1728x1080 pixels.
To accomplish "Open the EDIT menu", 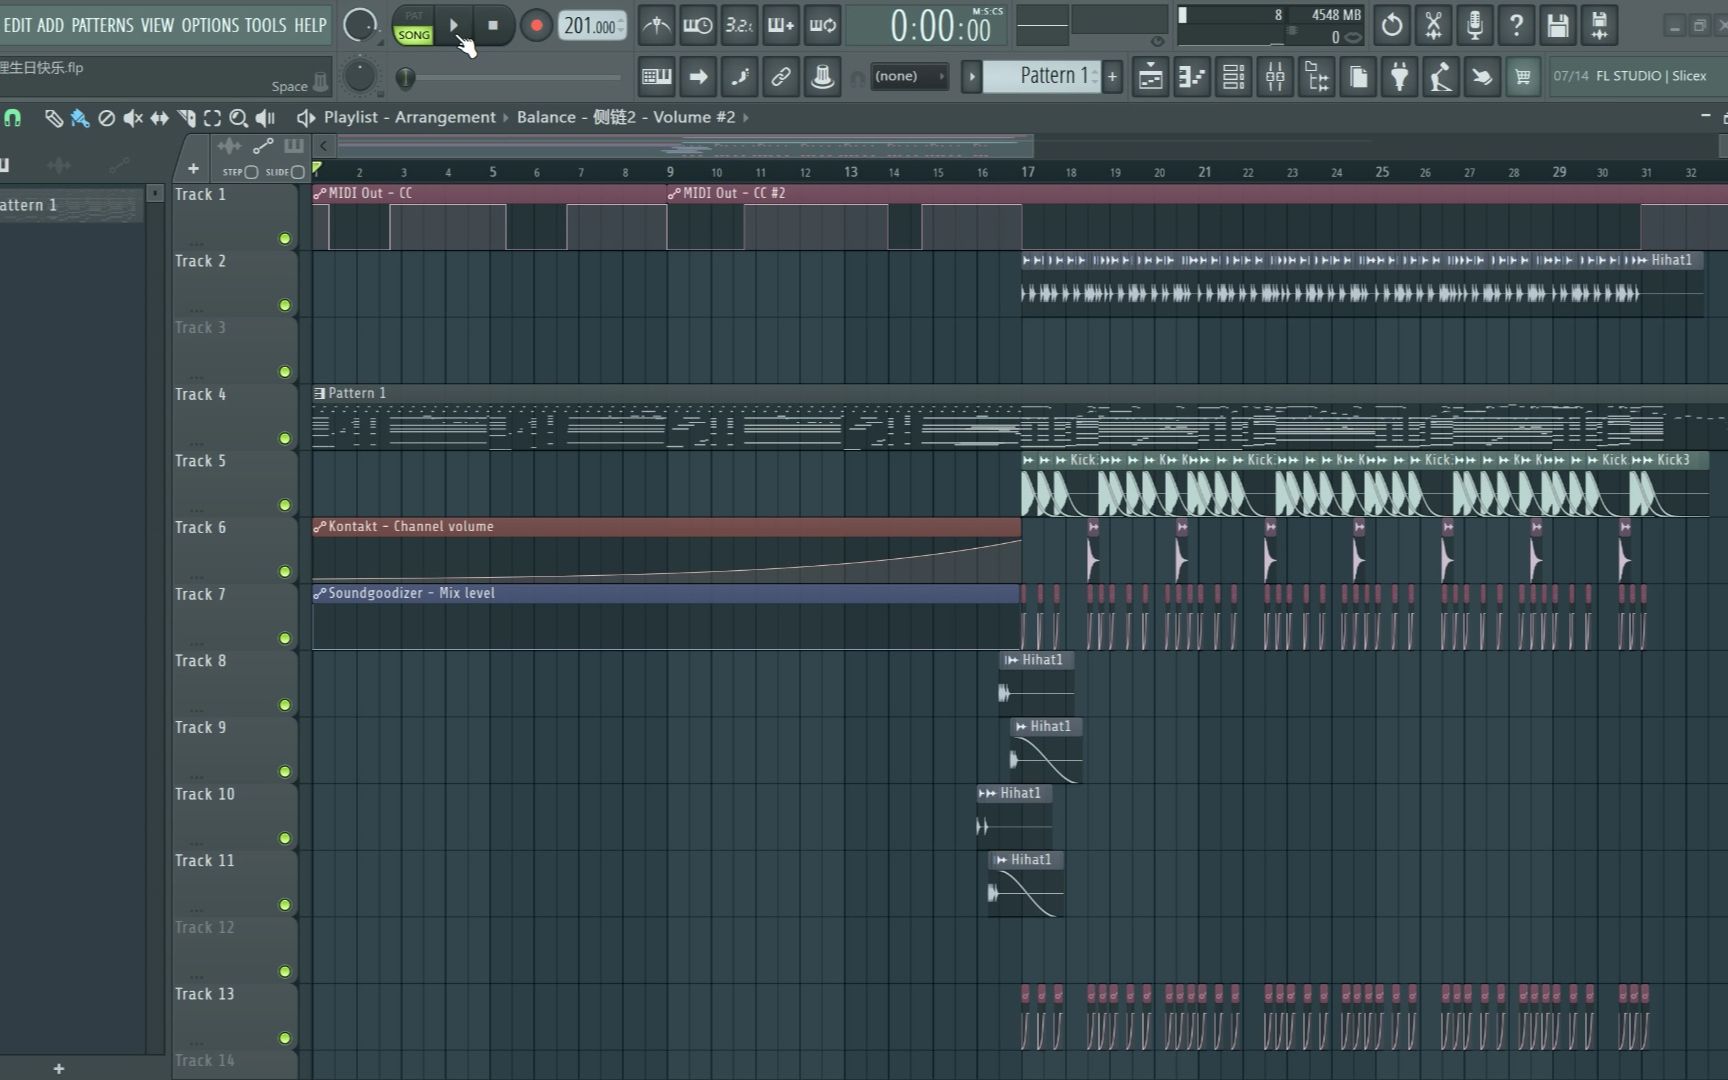I will pyautogui.click(x=17, y=25).
